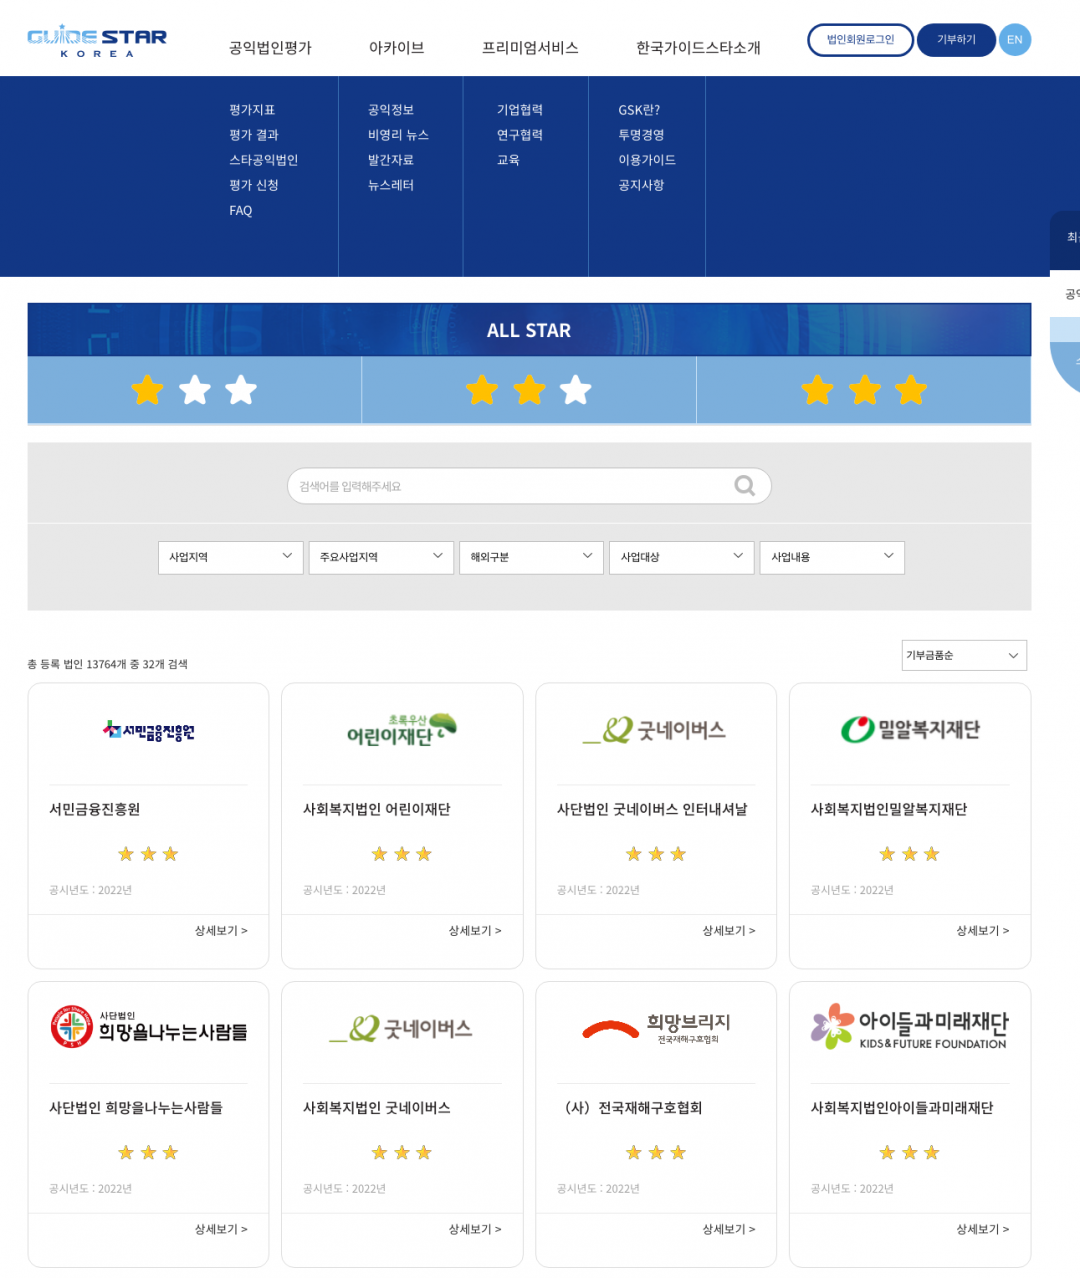Select the three-star rating filter tab

864,390
